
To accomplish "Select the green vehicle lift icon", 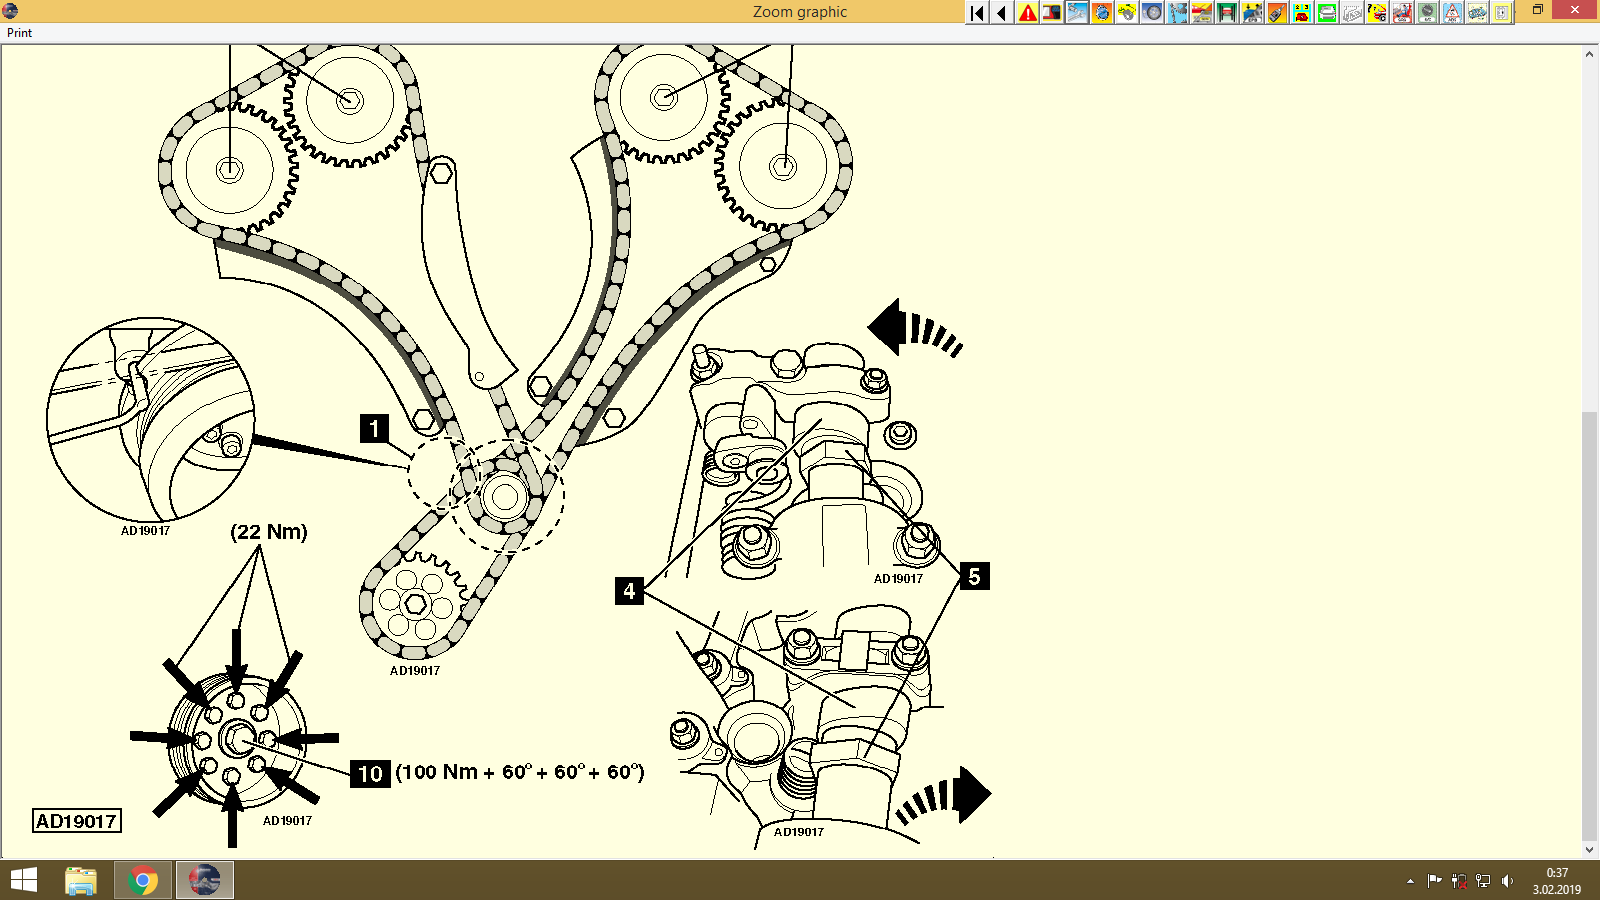I will click(1226, 14).
